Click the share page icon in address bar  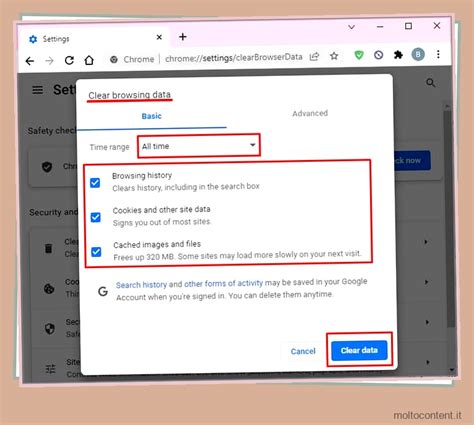pos(314,56)
